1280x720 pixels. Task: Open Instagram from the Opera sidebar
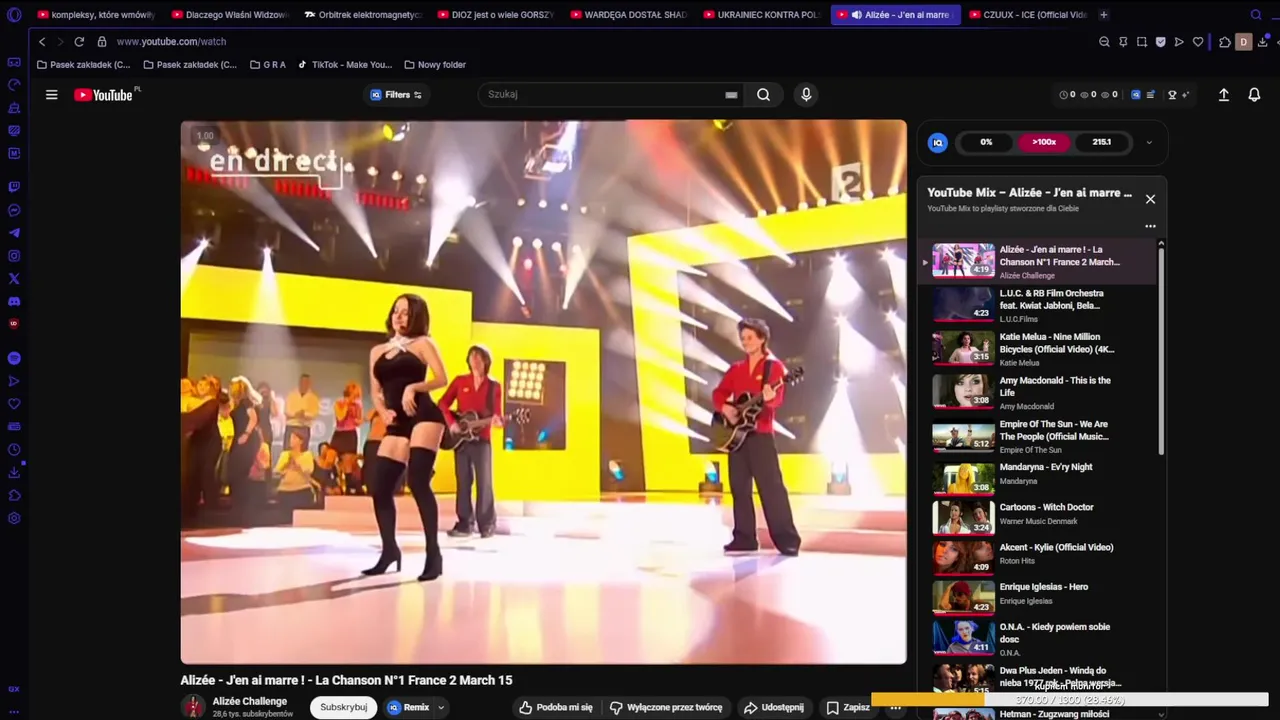click(x=14, y=256)
